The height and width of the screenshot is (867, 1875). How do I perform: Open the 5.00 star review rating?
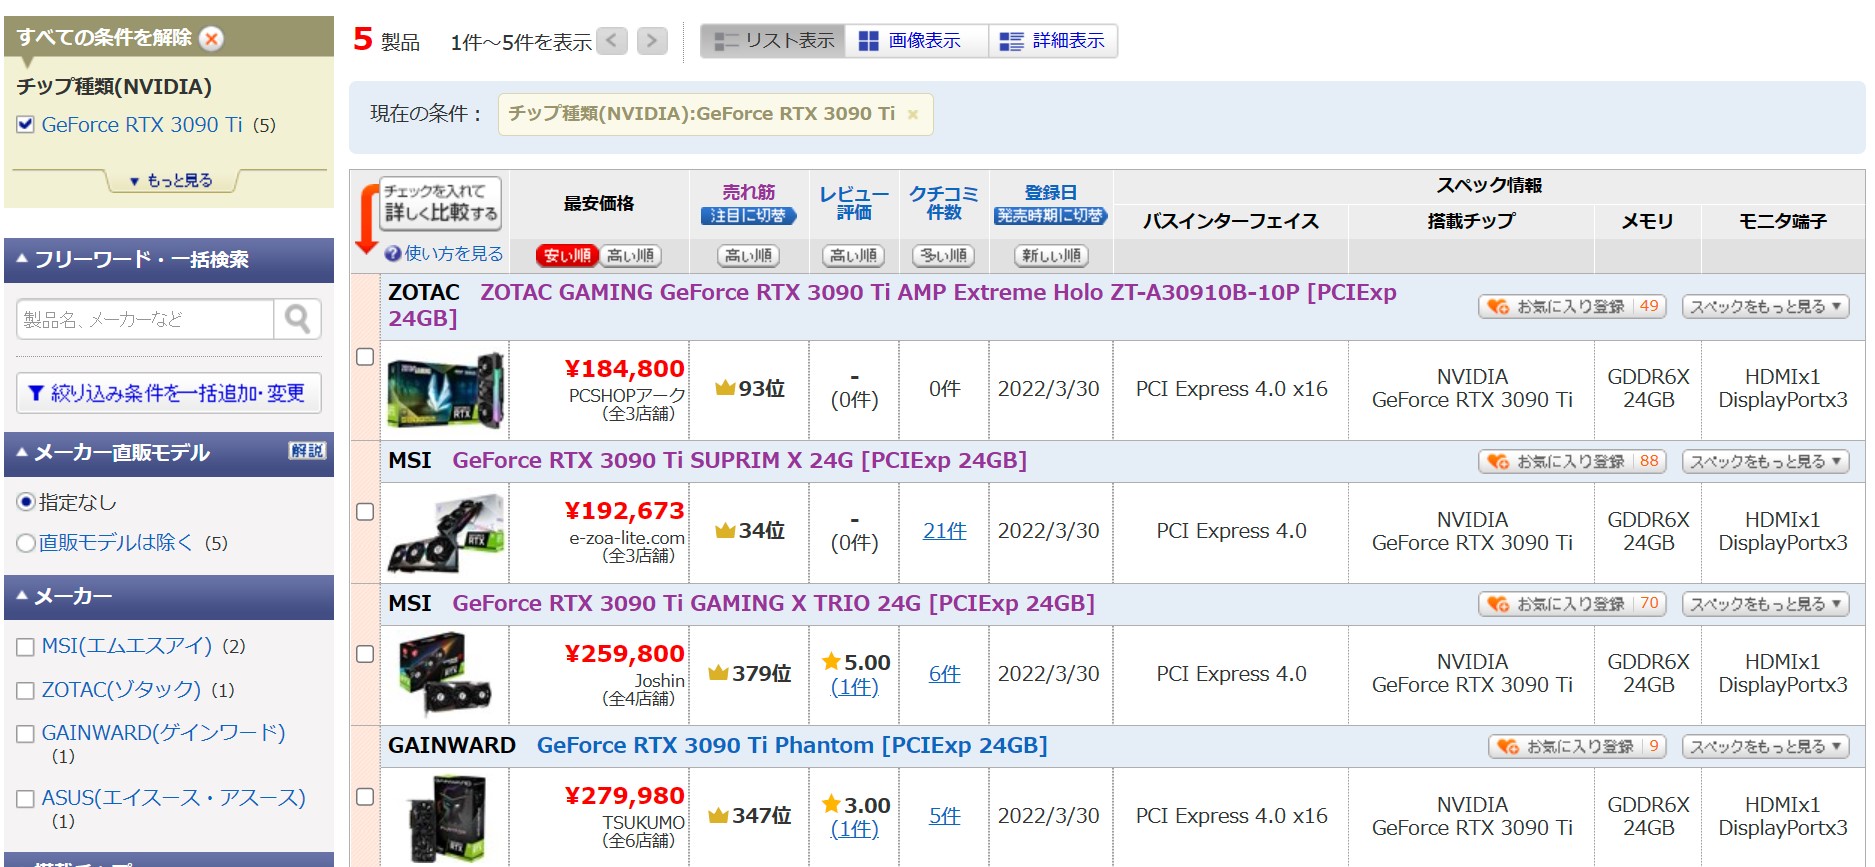(x=855, y=663)
